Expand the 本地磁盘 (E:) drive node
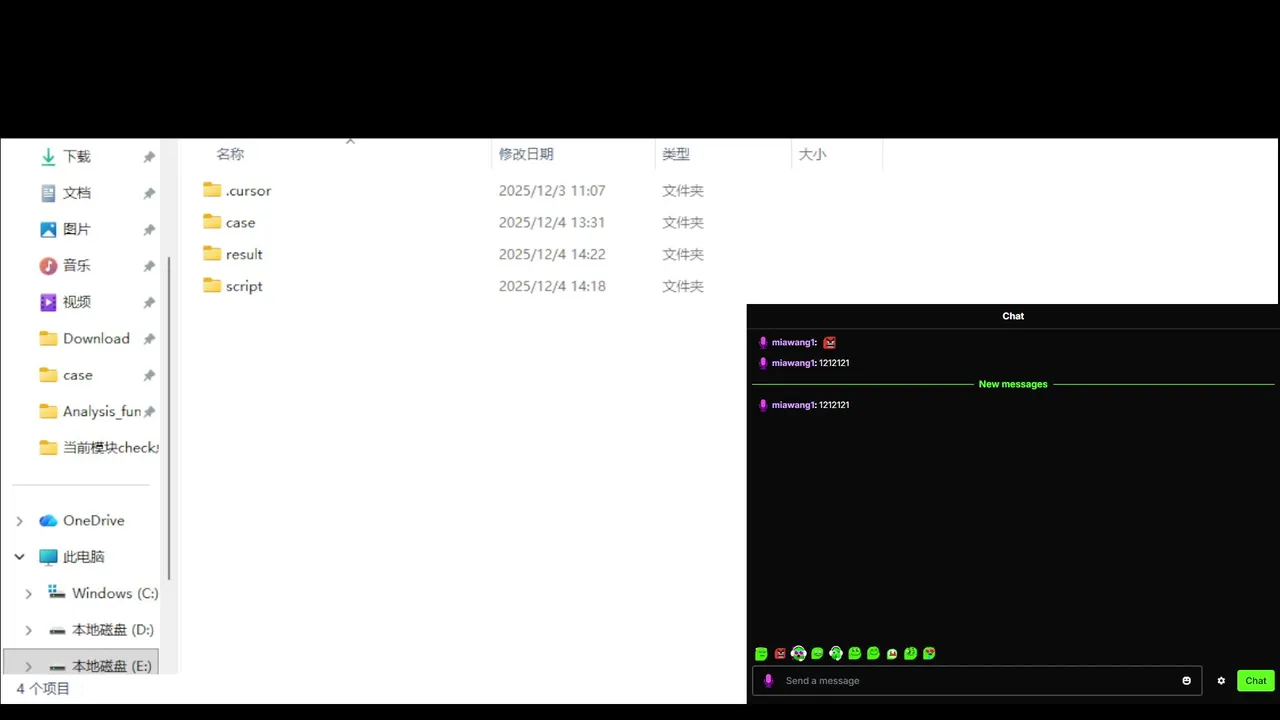This screenshot has height=720, width=1280. 28,666
